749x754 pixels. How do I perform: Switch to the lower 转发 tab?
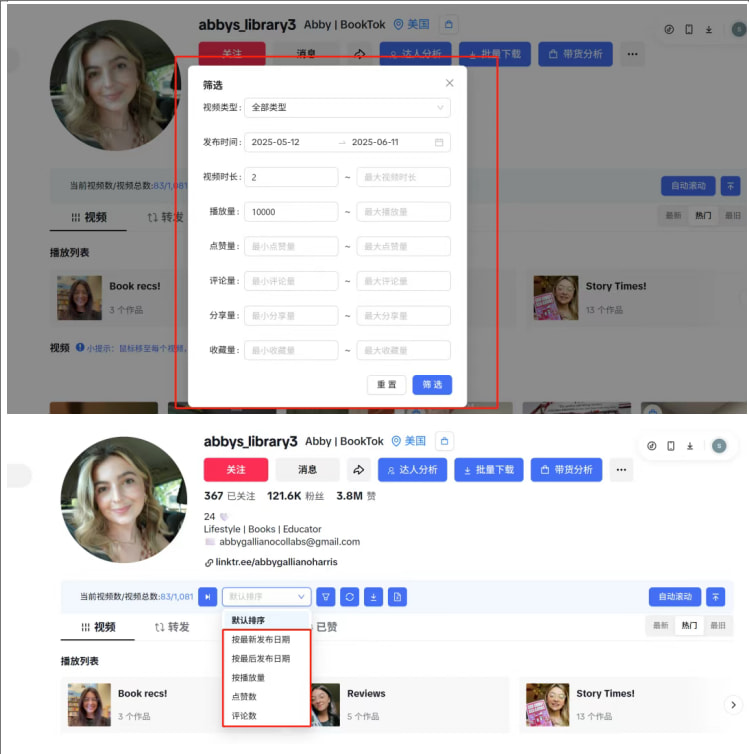(172, 627)
